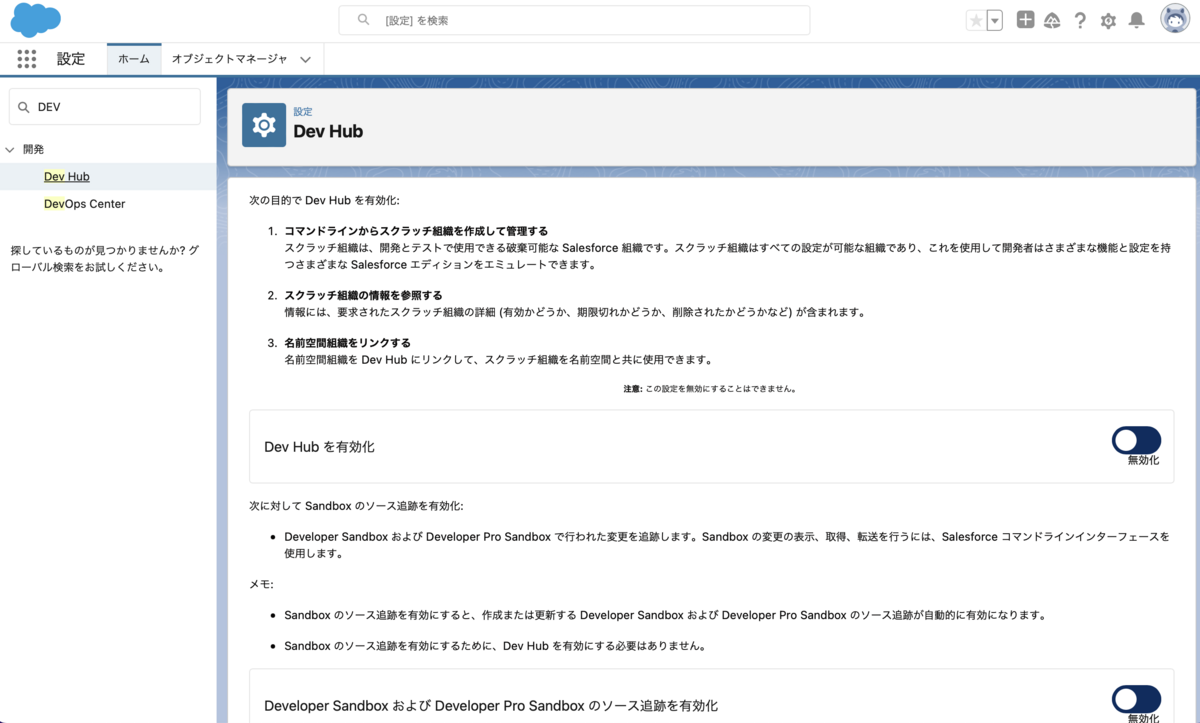The width and height of the screenshot is (1200, 723).
Task: Click the magnifier icon in Quick Find
Action: [24, 107]
